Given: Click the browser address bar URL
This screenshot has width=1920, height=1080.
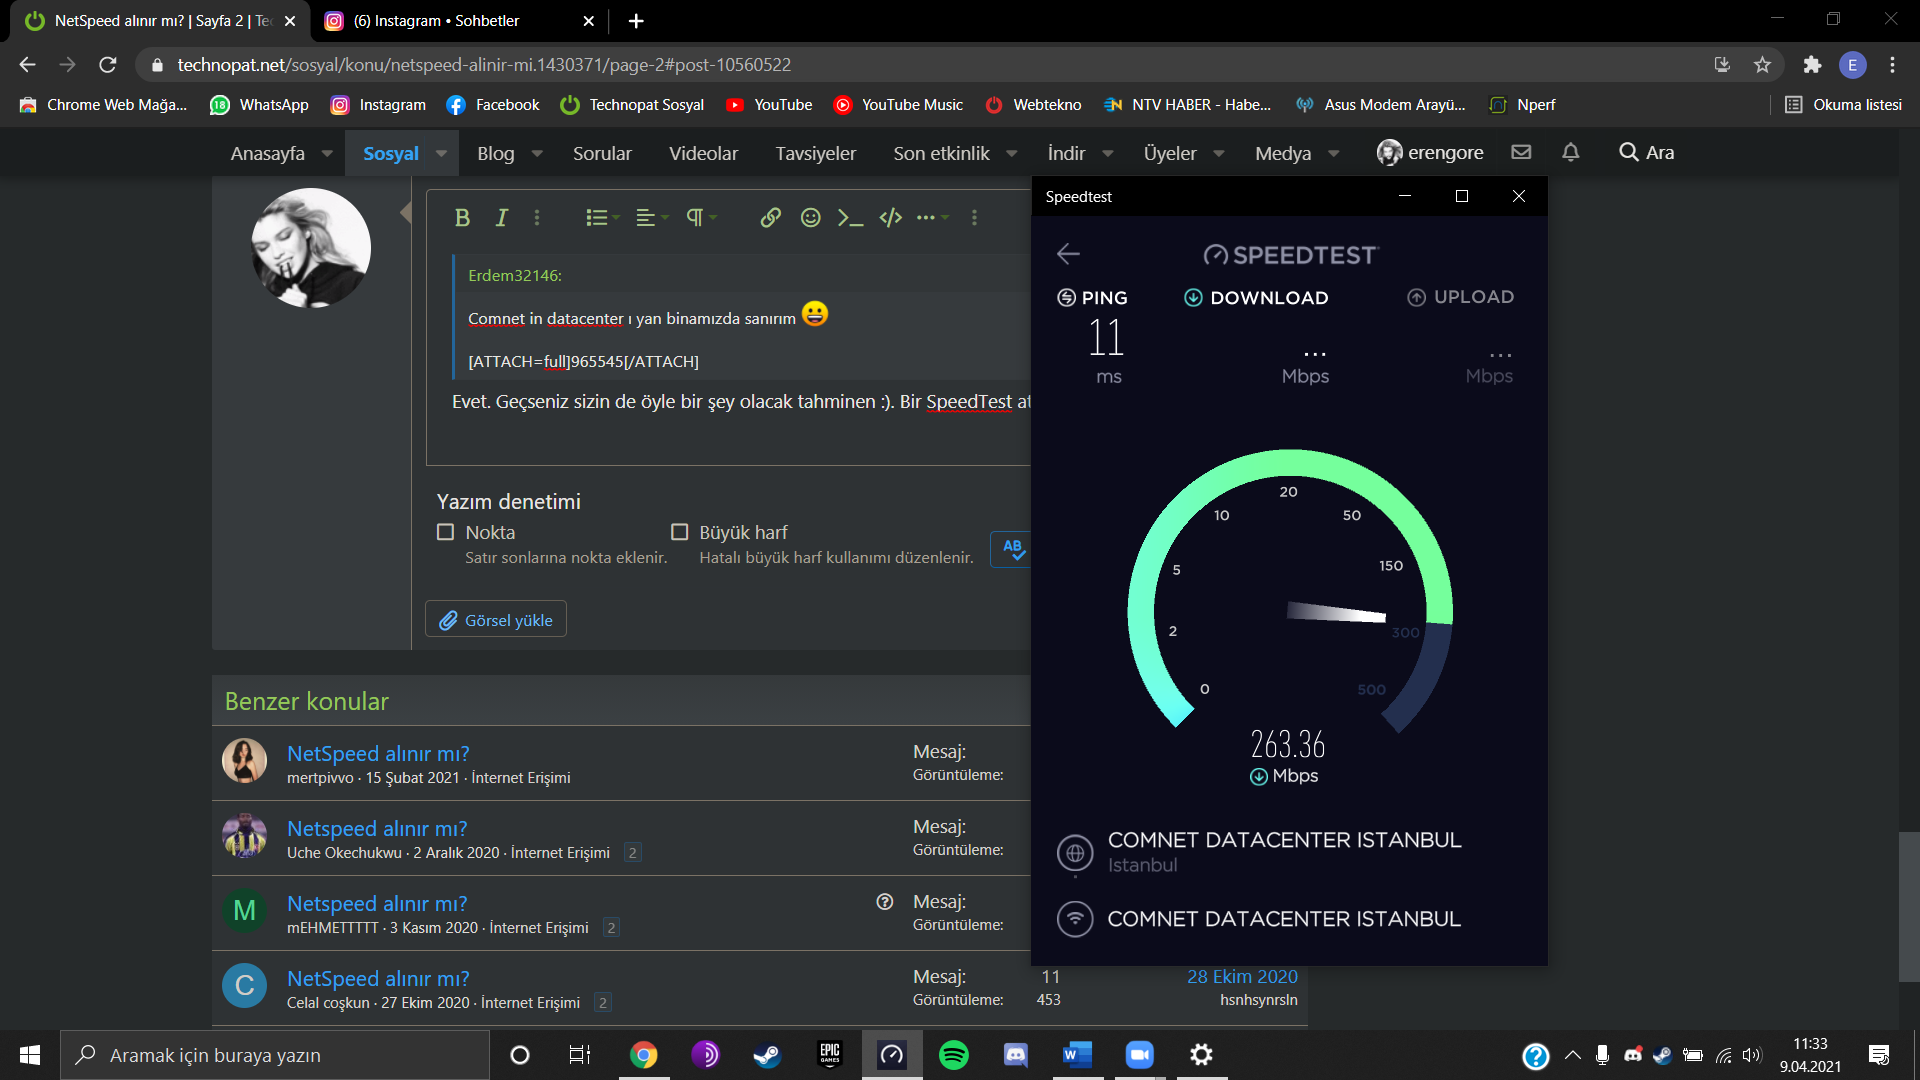Looking at the screenshot, I should (x=484, y=65).
